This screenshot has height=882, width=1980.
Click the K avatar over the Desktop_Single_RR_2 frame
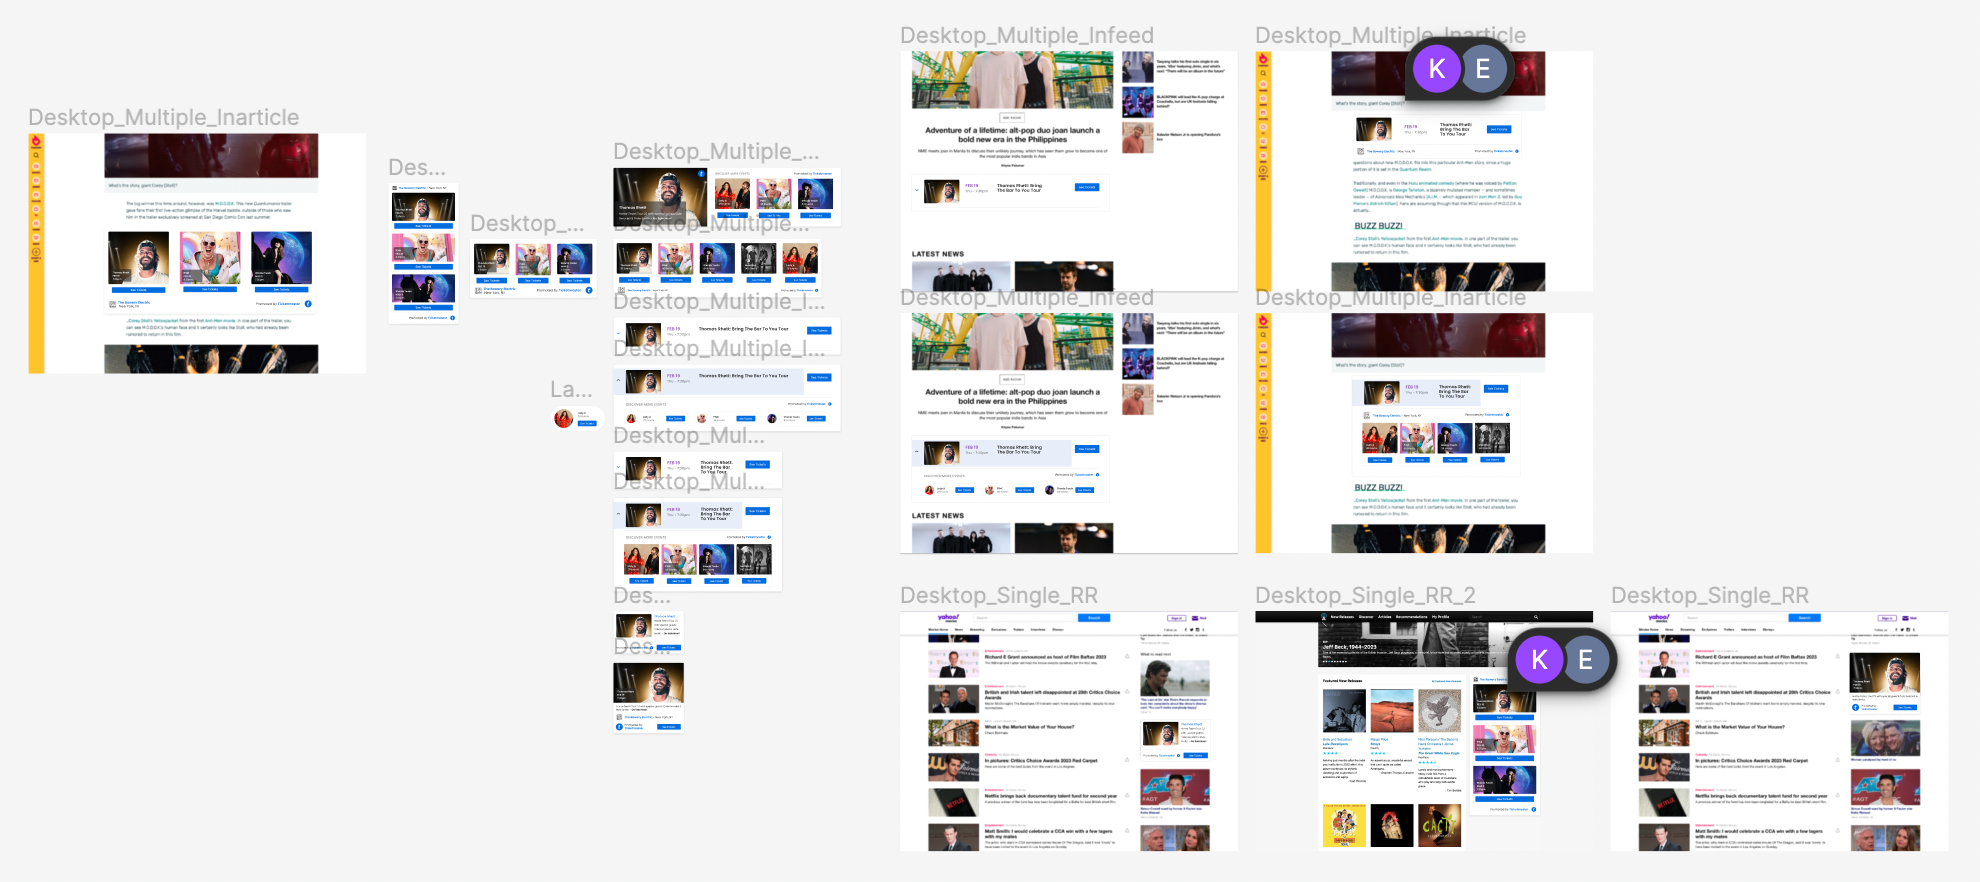(x=1539, y=660)
